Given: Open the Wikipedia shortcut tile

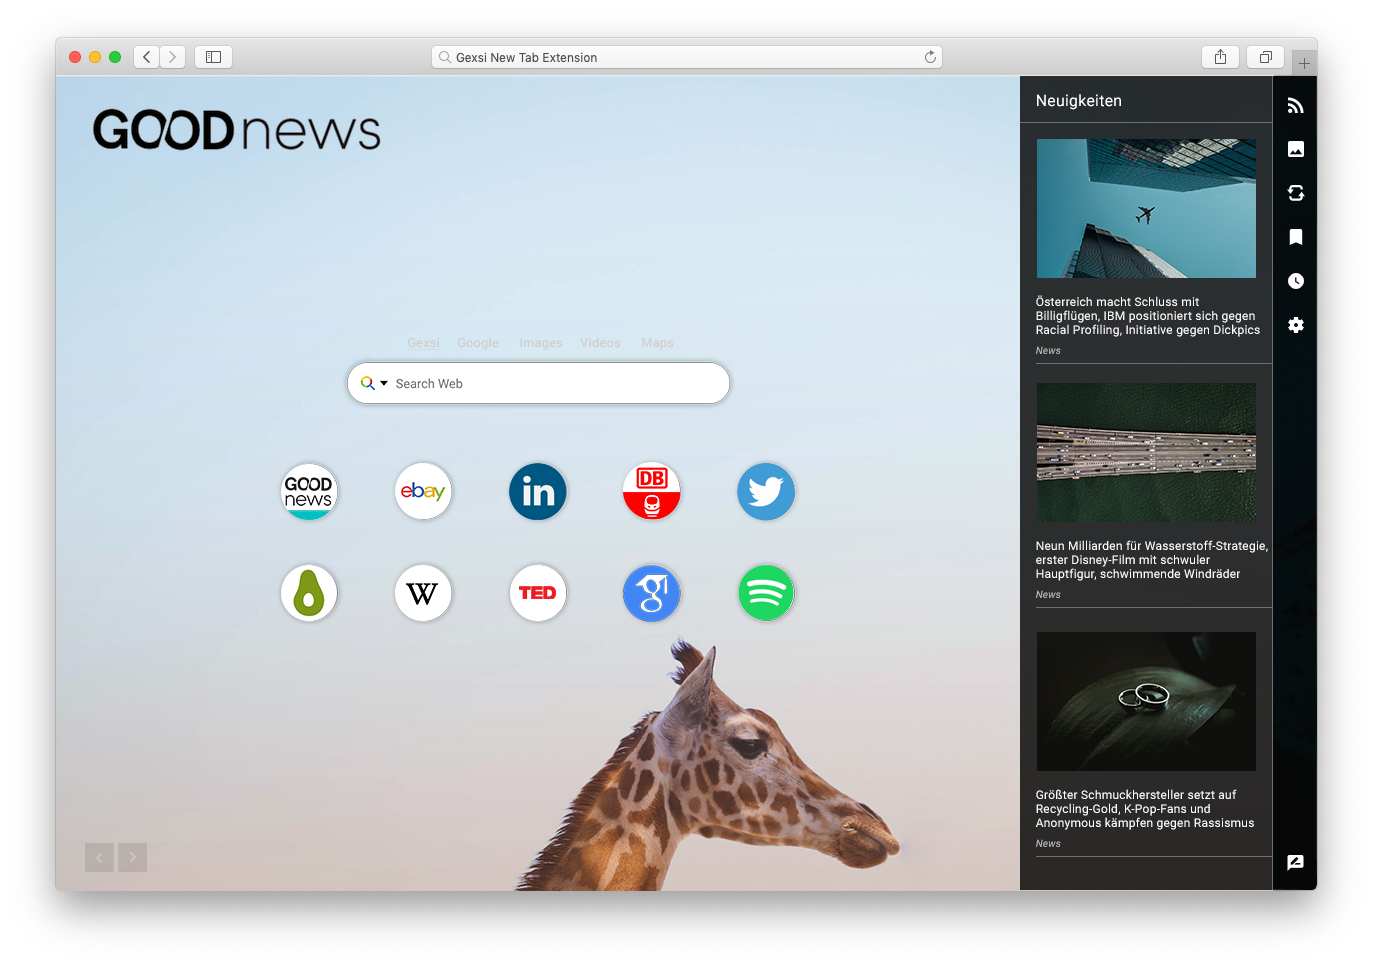Looking at the screenshot, I should (x=423, y=593).
